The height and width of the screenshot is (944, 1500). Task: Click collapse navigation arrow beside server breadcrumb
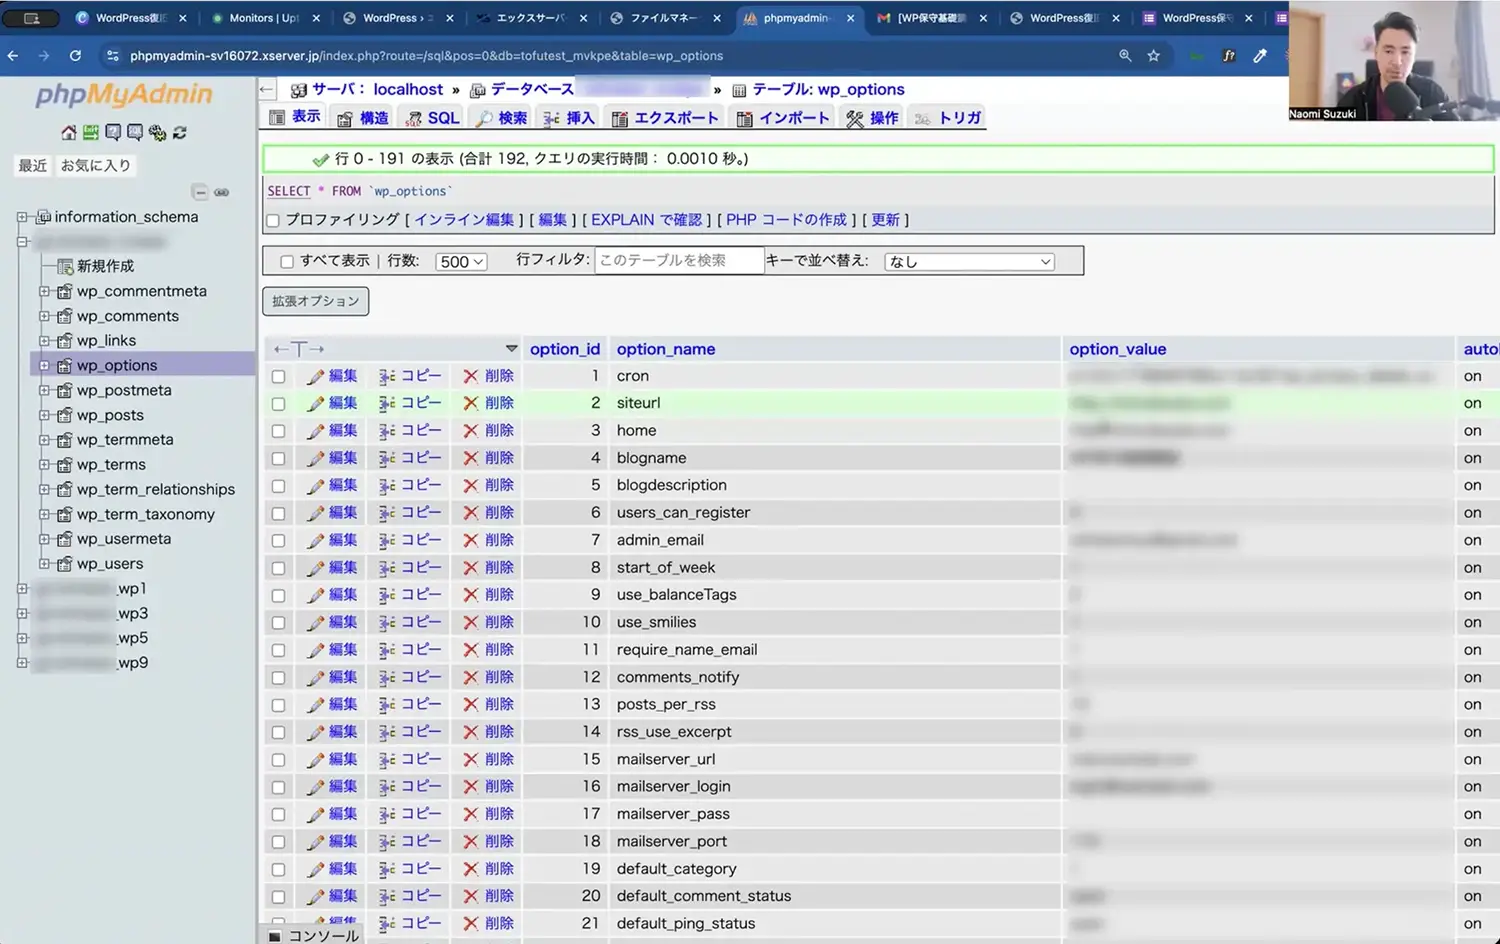[267, 89]
